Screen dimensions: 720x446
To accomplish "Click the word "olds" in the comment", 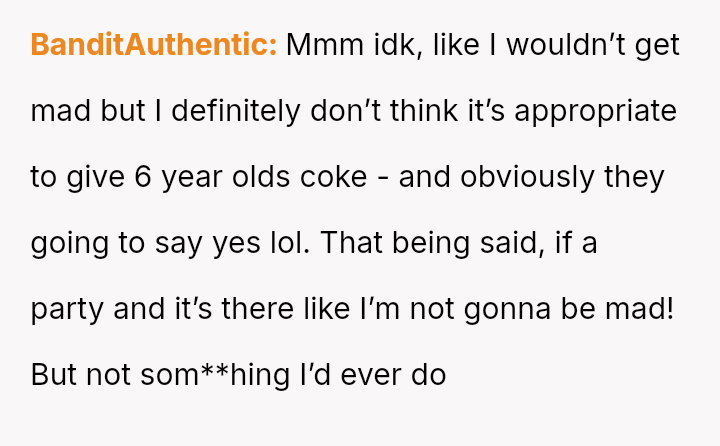I will click(x=261, y=177).
